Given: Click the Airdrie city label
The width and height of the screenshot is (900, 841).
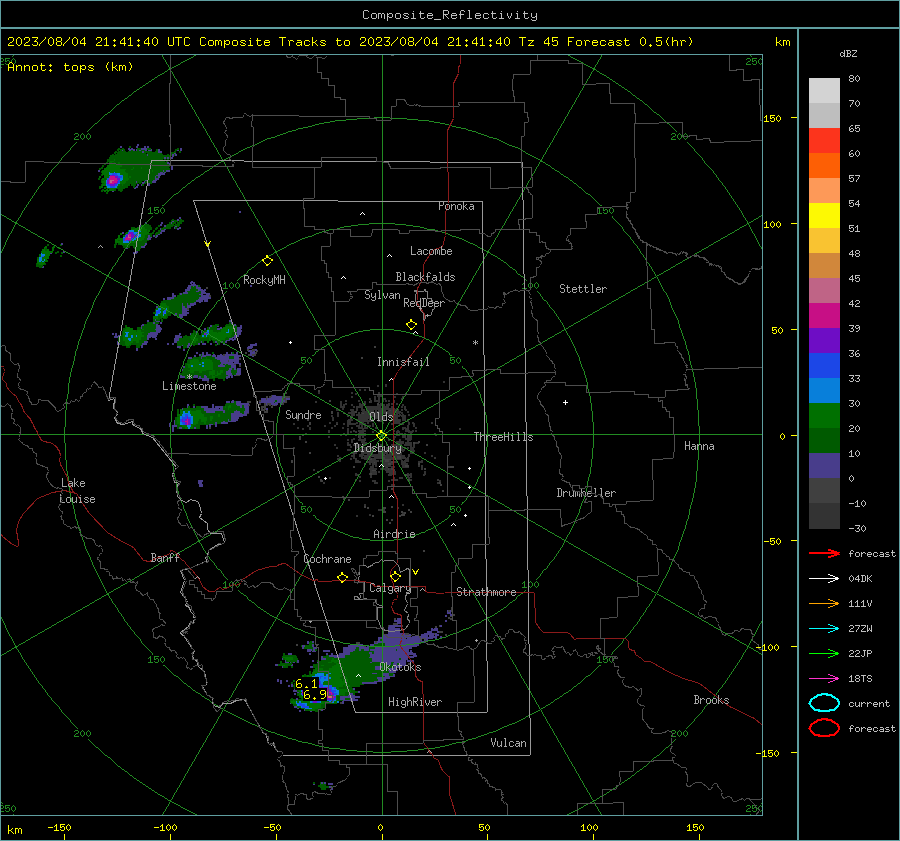Looking at the screenshot, I should tap(394, 534).
